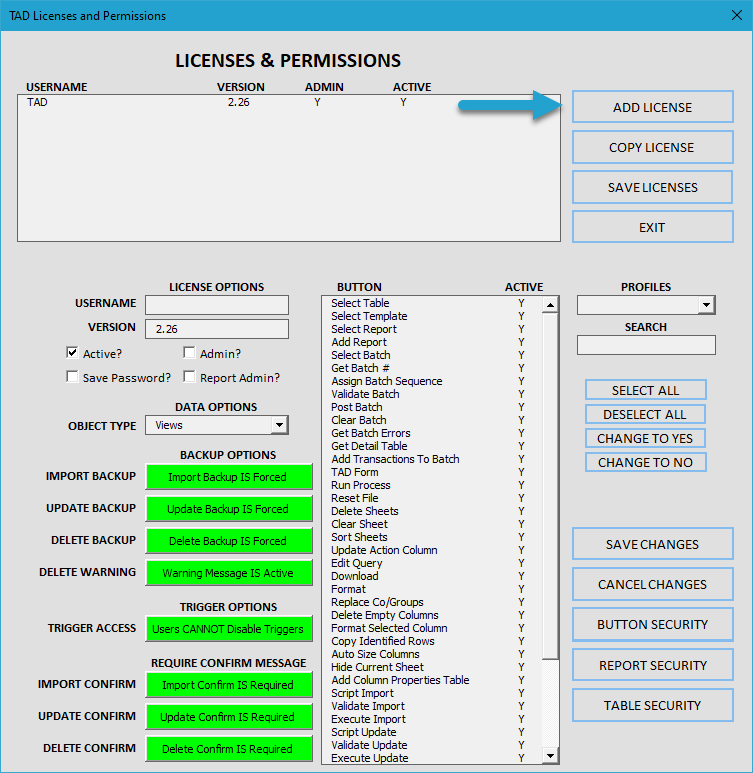Screen dimensions: 753x773
Task: Toggle Delete Backup IS Forced
Action: (x=229, y=541)
